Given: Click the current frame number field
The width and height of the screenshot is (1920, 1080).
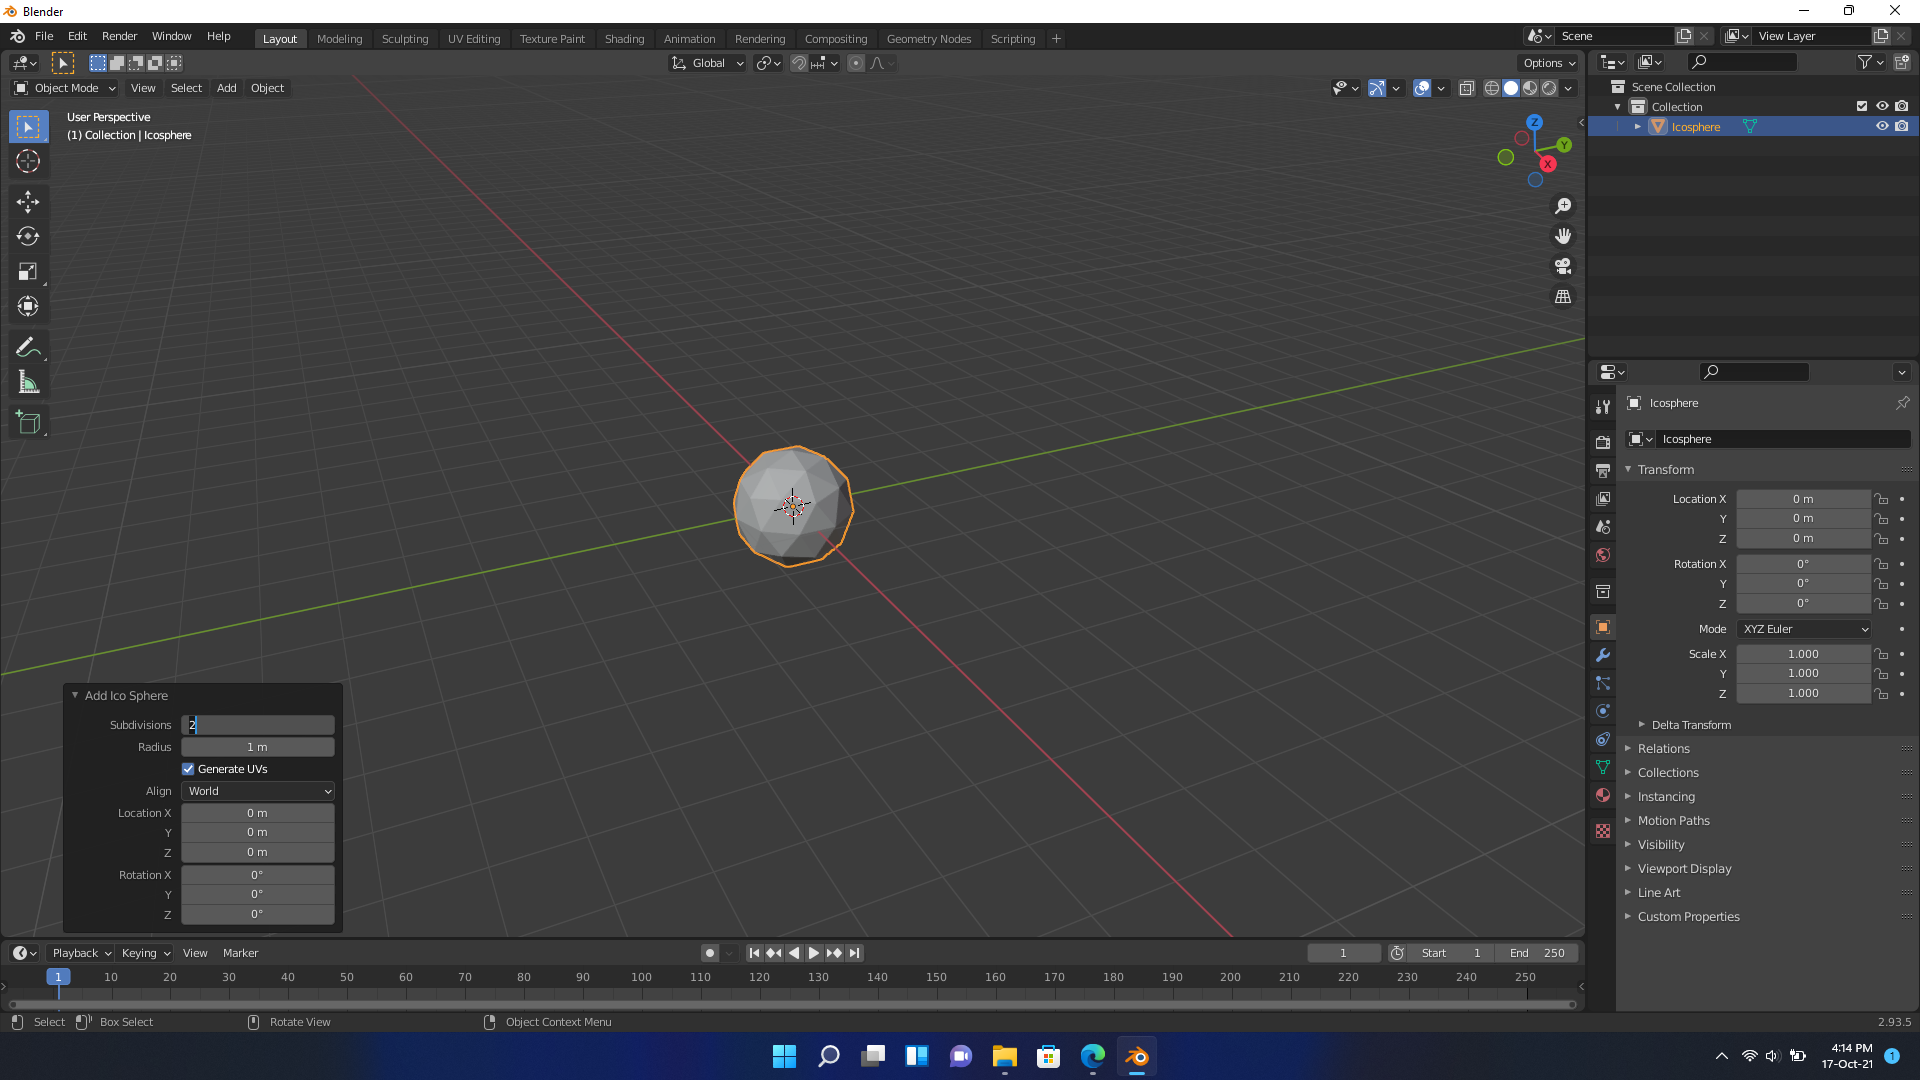Looking at the screenshot, I should pyautogui.click(x=1344, y=953).
